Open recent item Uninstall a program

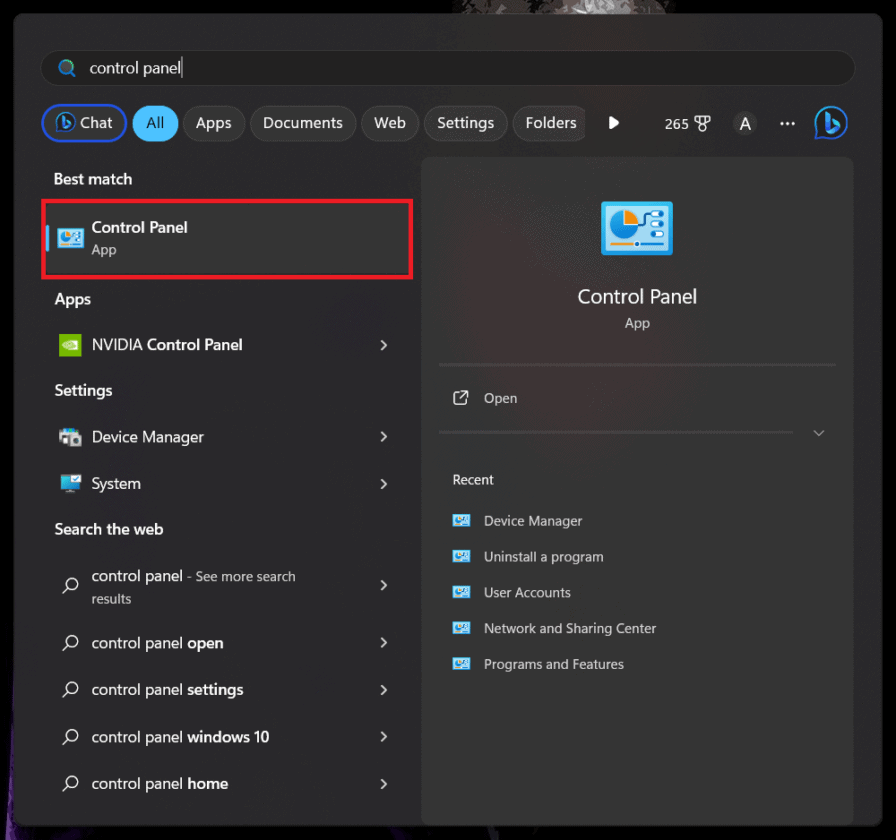coord(543,557)
